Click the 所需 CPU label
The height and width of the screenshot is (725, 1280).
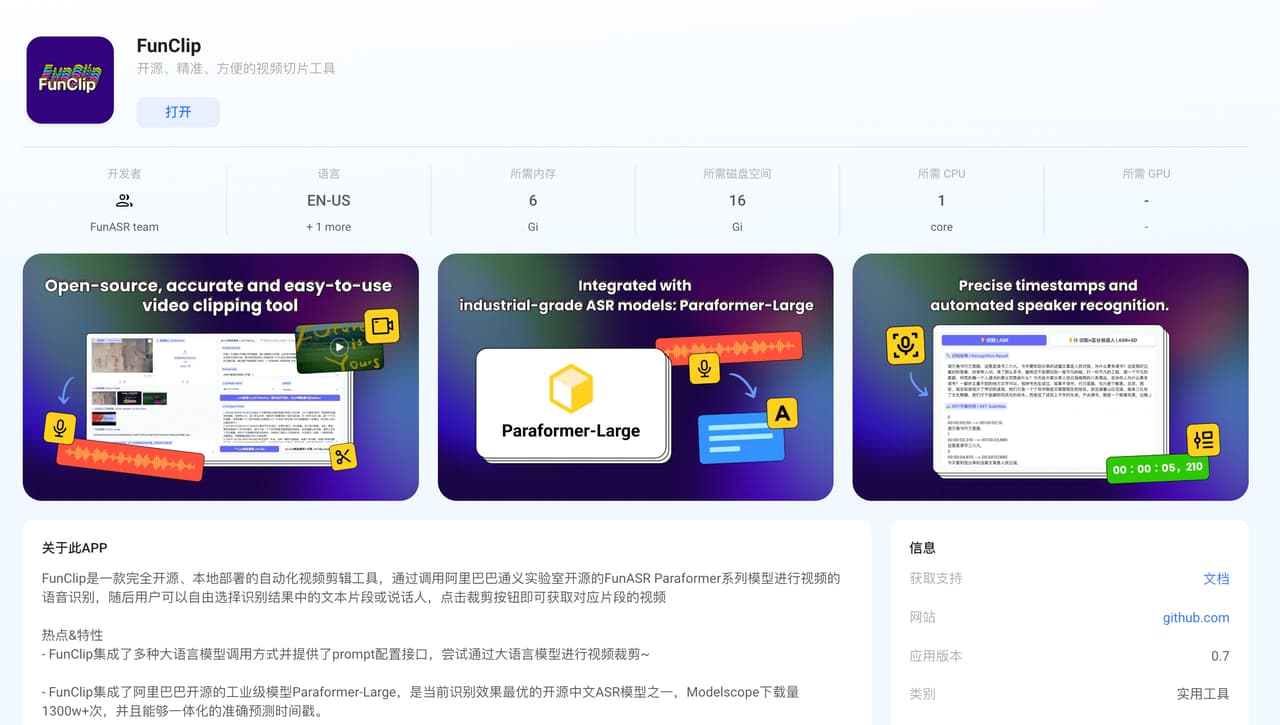point(941,174)
